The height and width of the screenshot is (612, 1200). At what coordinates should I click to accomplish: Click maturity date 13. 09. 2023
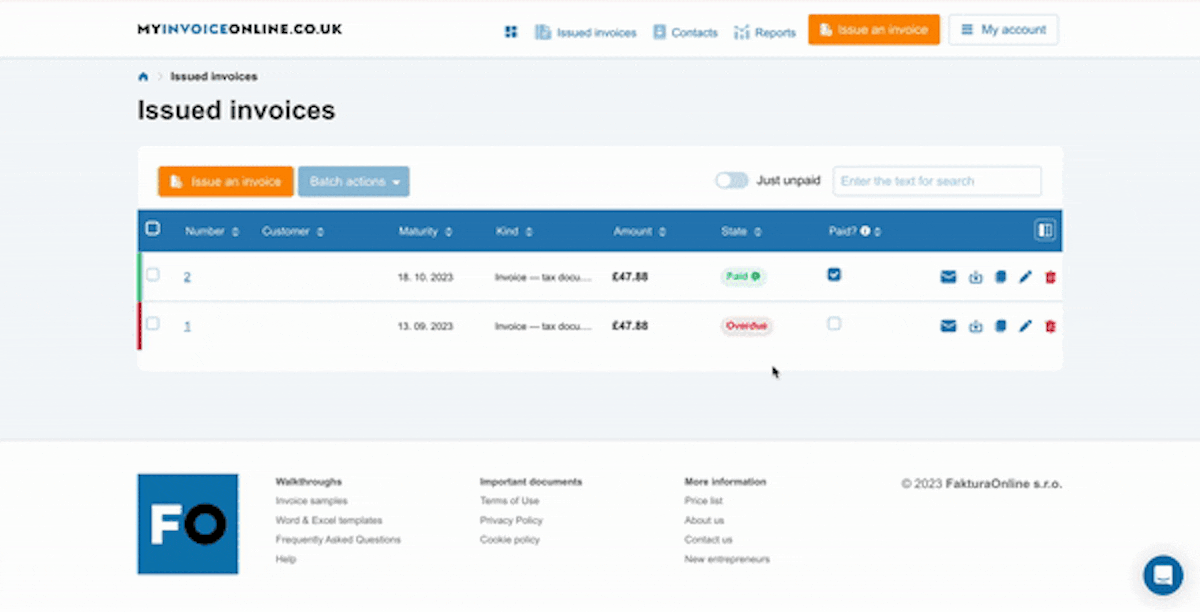pyautogui.click(x=426, y=326)
